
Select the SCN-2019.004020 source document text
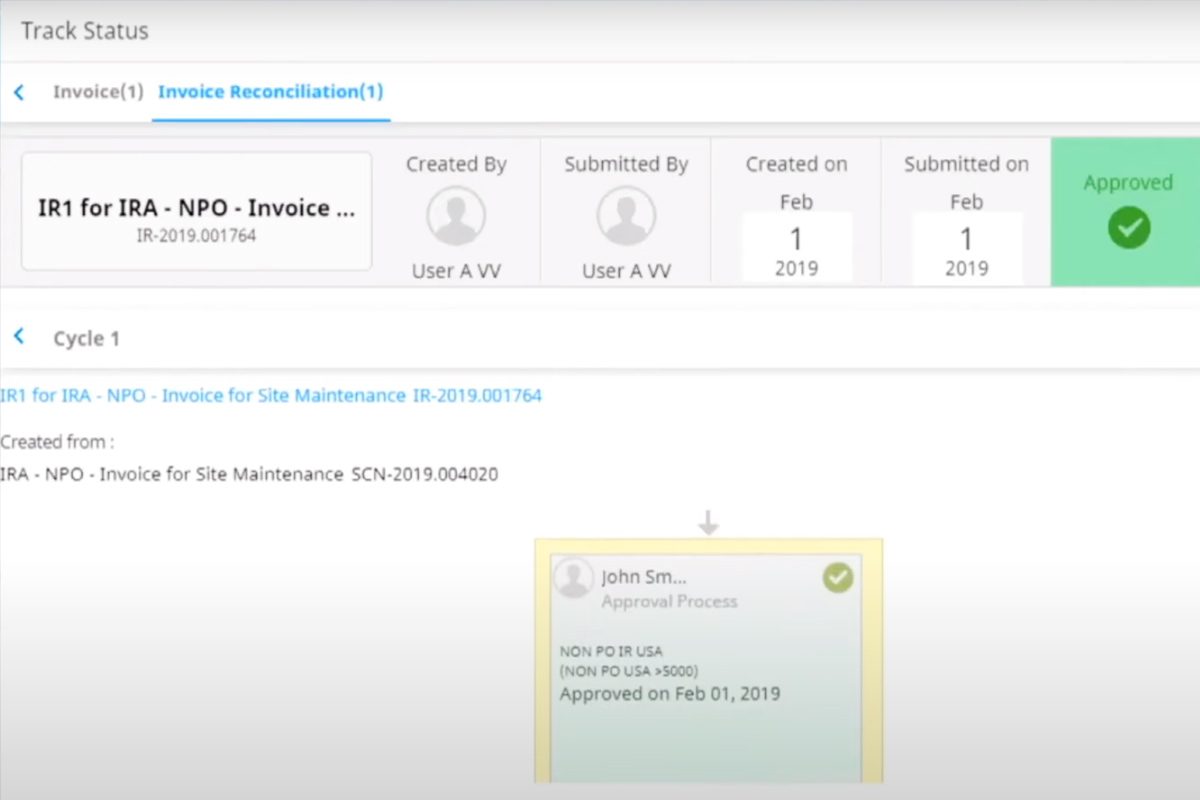click(248, 474)
